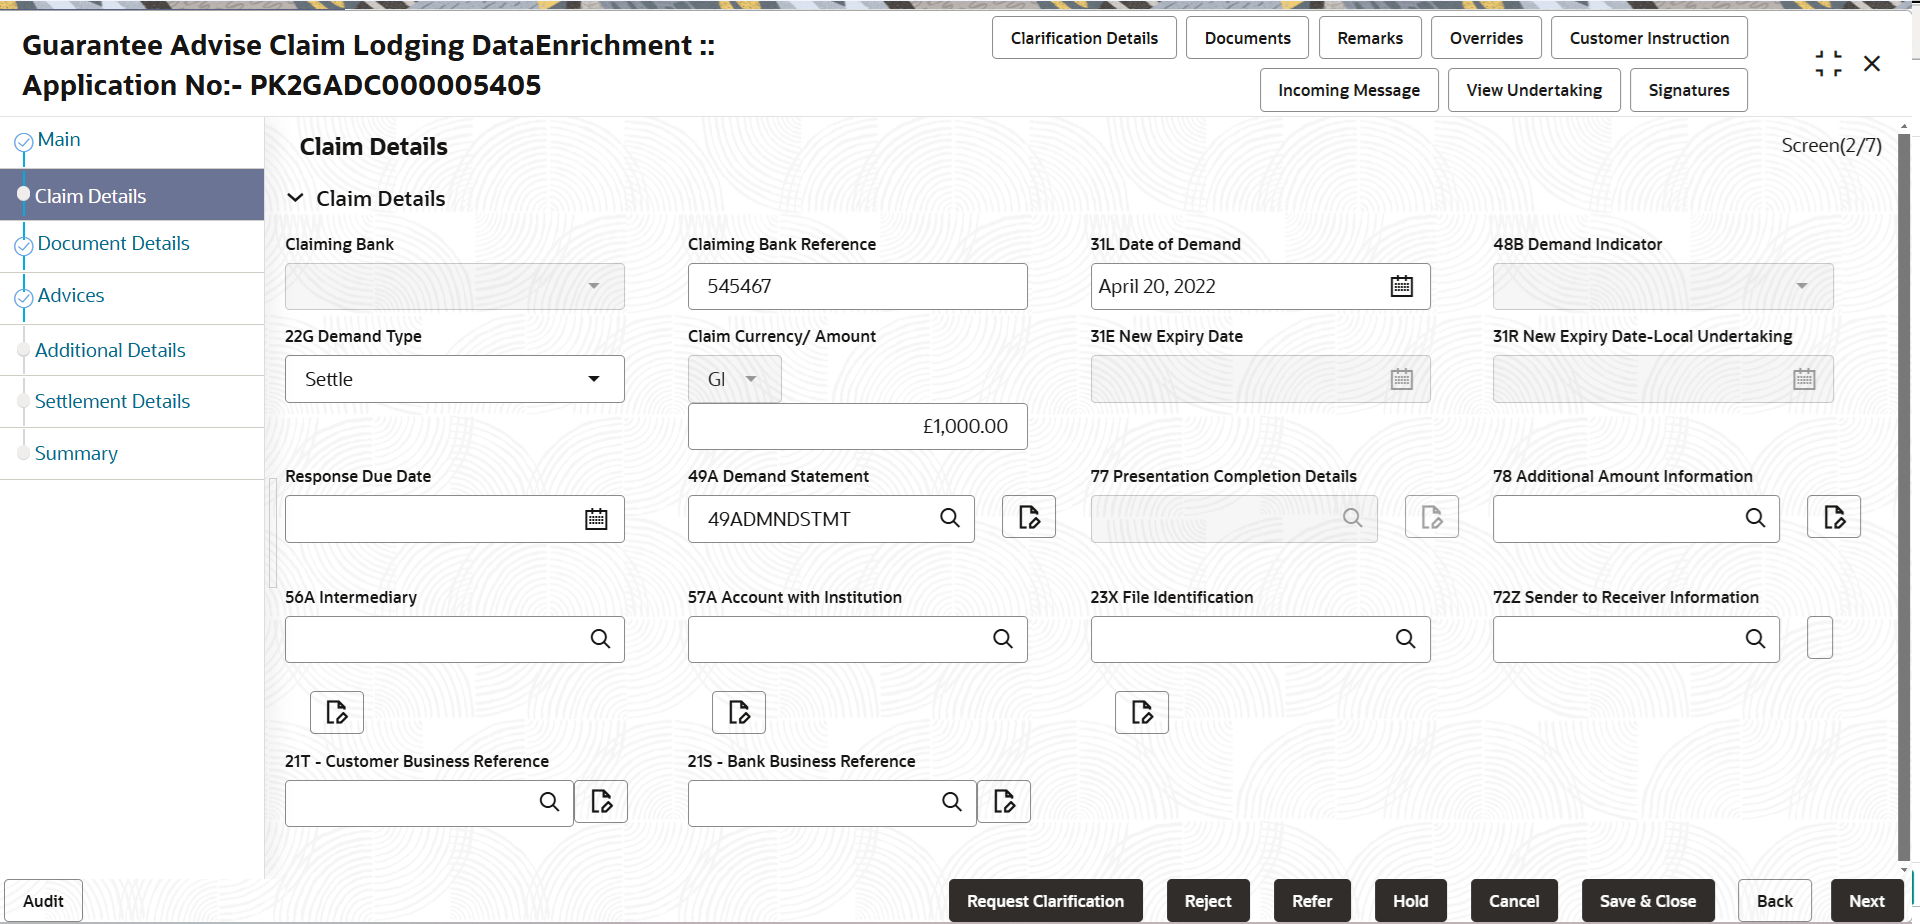Open editor icon next to 21T Customer Business Reference

[x=601, y=801]
